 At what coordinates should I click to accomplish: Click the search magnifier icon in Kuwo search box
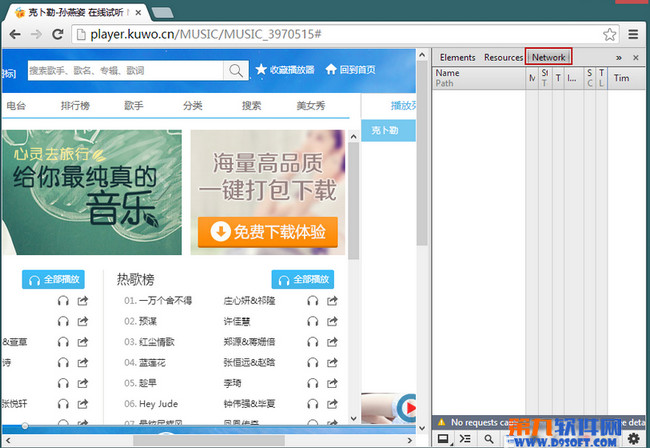click(x=236, y=70)
